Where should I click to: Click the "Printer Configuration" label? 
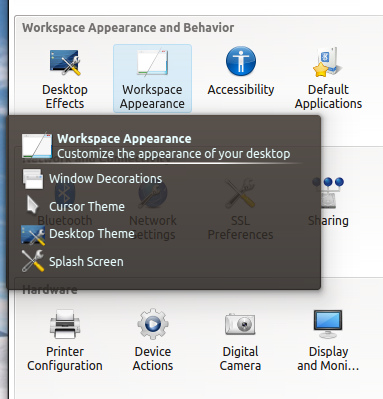click(x=65, y=359)
